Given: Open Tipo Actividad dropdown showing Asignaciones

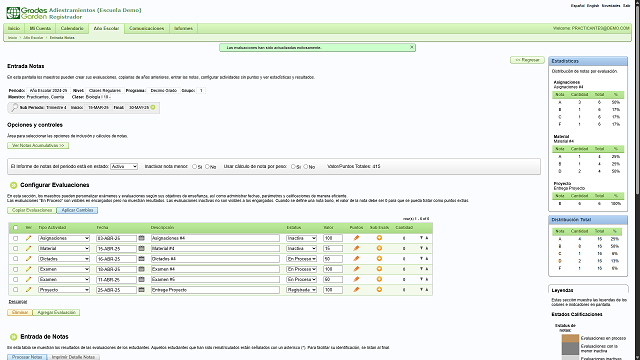Looking at the screenshot, I should tap(64, 238).
